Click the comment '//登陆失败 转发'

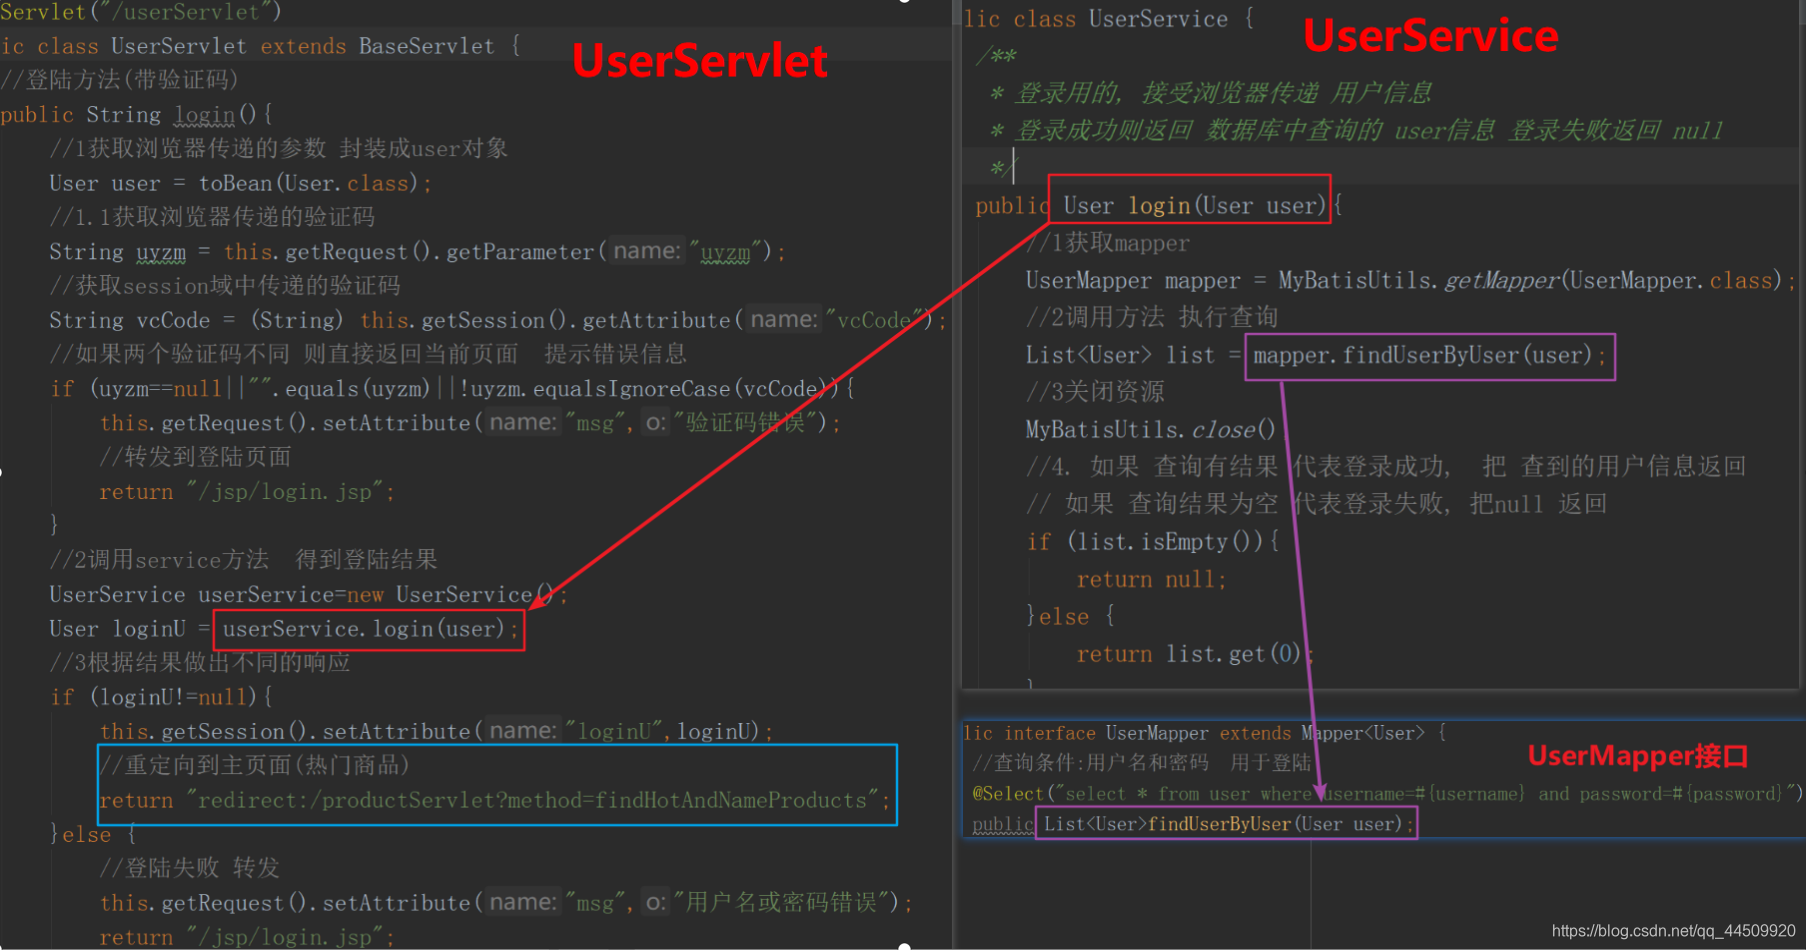189,867
